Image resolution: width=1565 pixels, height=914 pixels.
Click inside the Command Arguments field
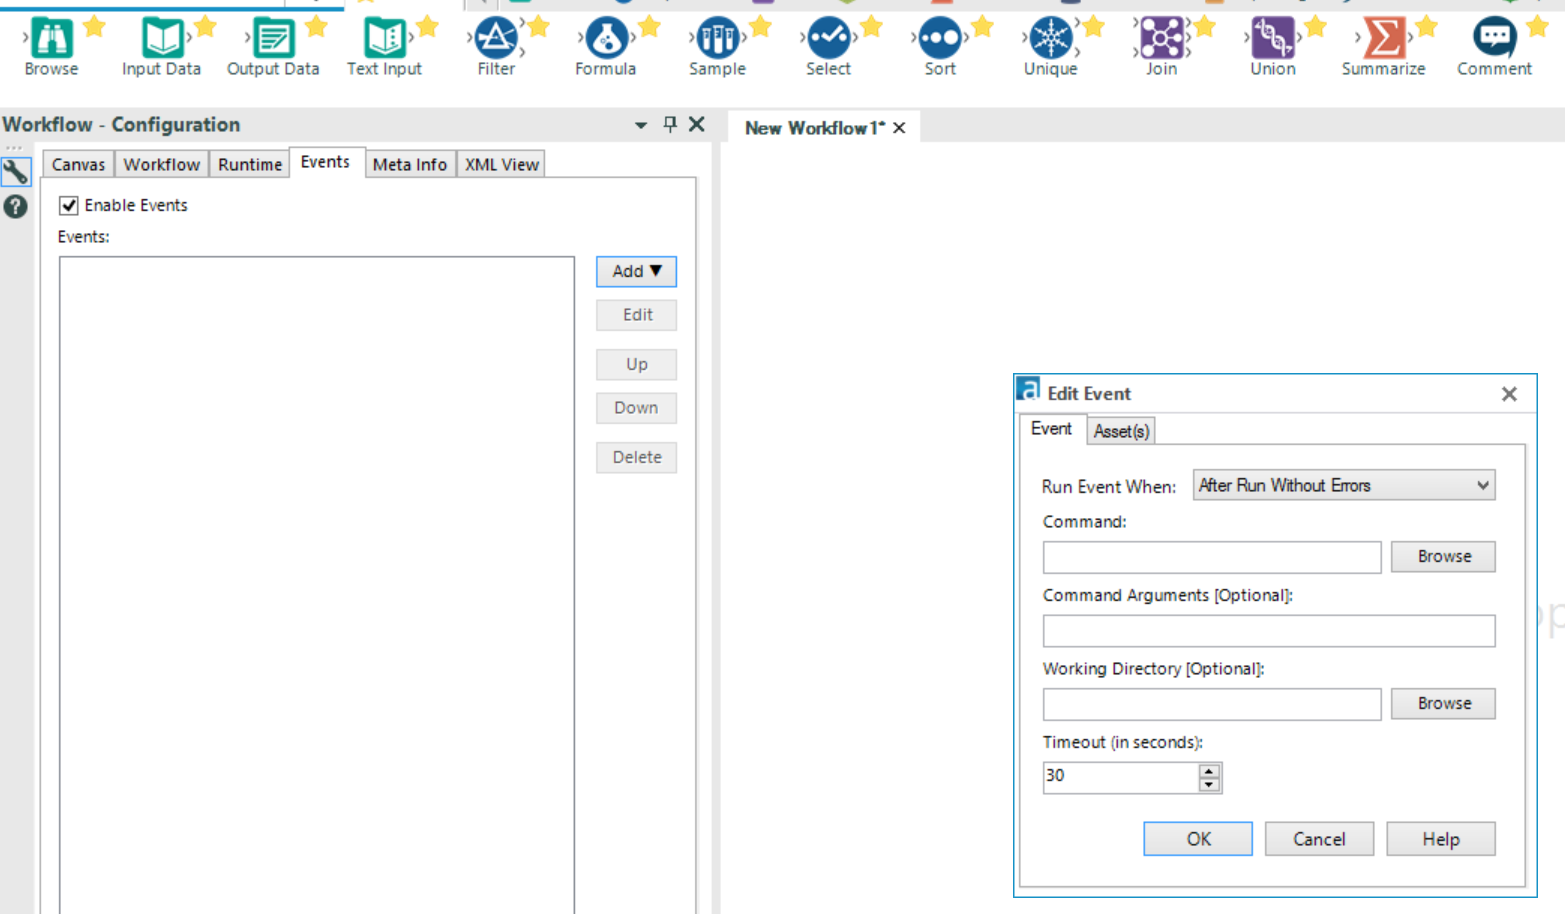[1268, 630]
